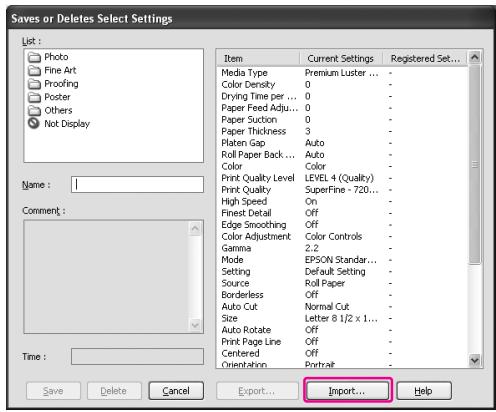Open the Photo folder icon
Image resolution: width=496 pixels, height=412 pixels.
(x=34, y=57)
